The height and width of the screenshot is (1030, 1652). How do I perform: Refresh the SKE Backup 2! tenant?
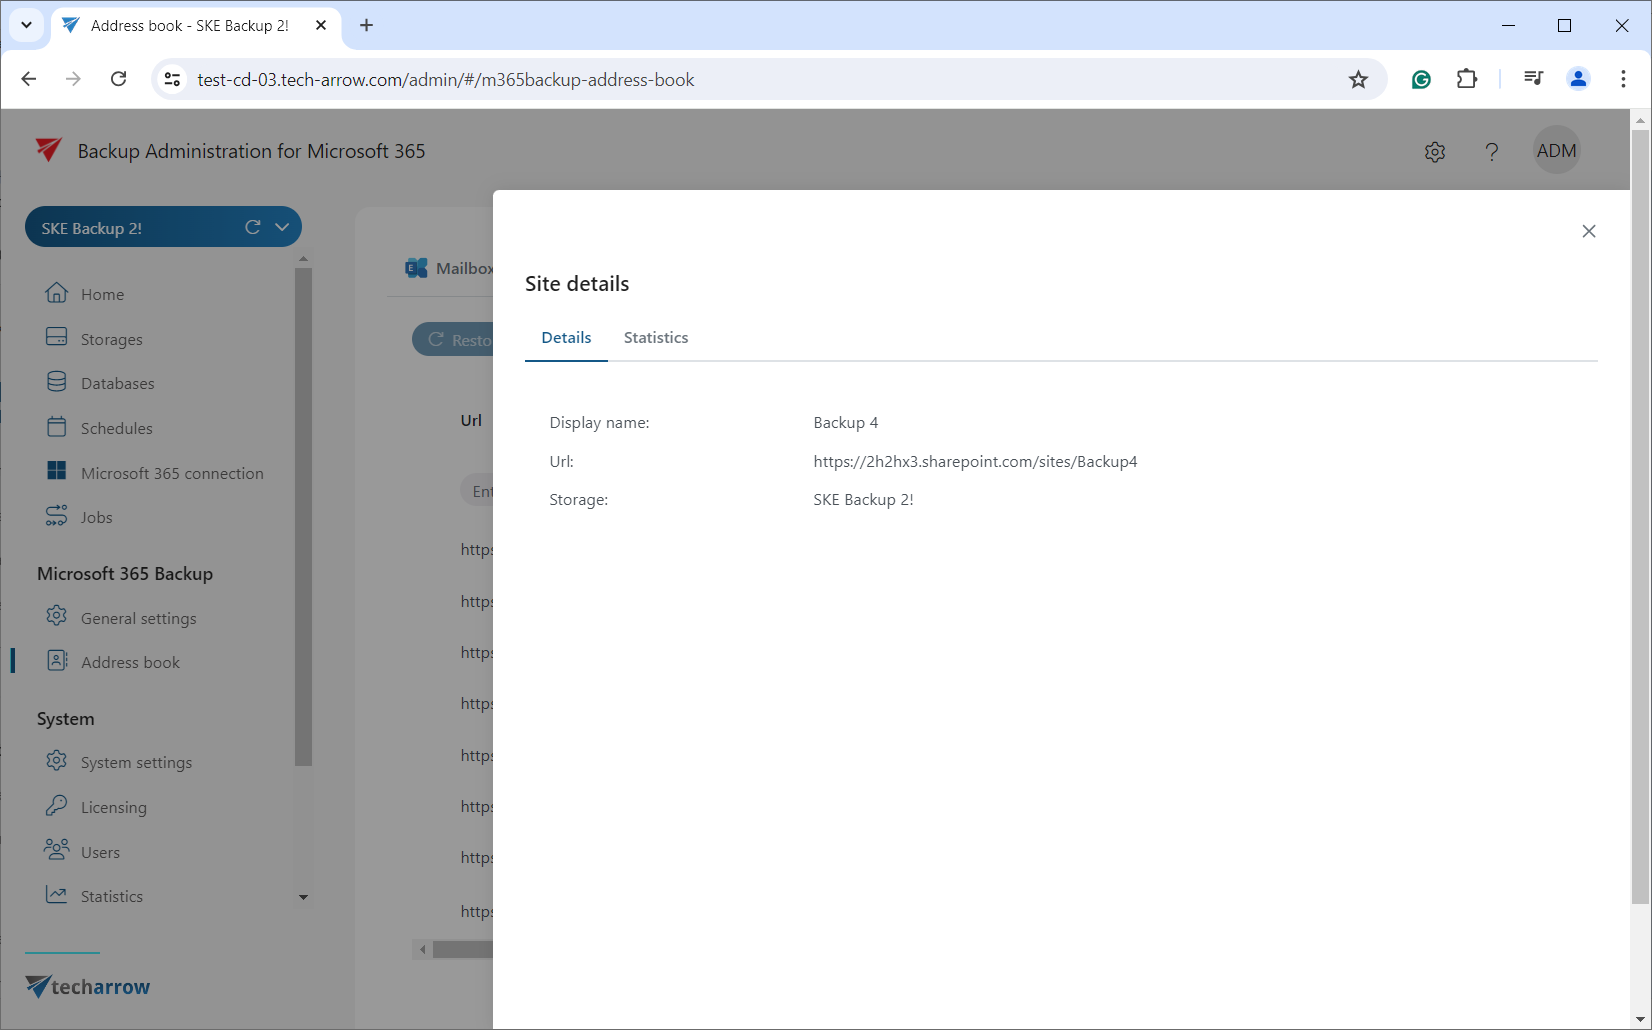pos(253,228)
